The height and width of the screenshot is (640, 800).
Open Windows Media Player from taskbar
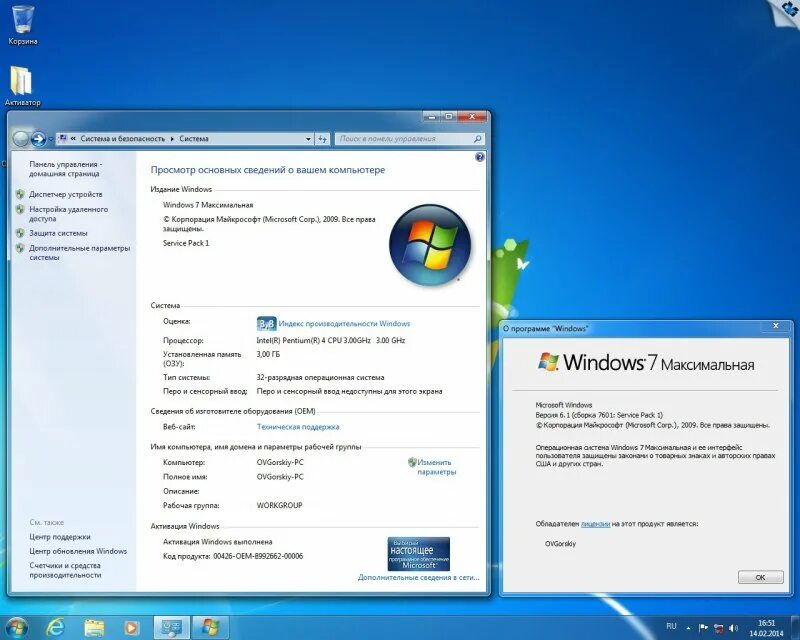tap(132, 627)
